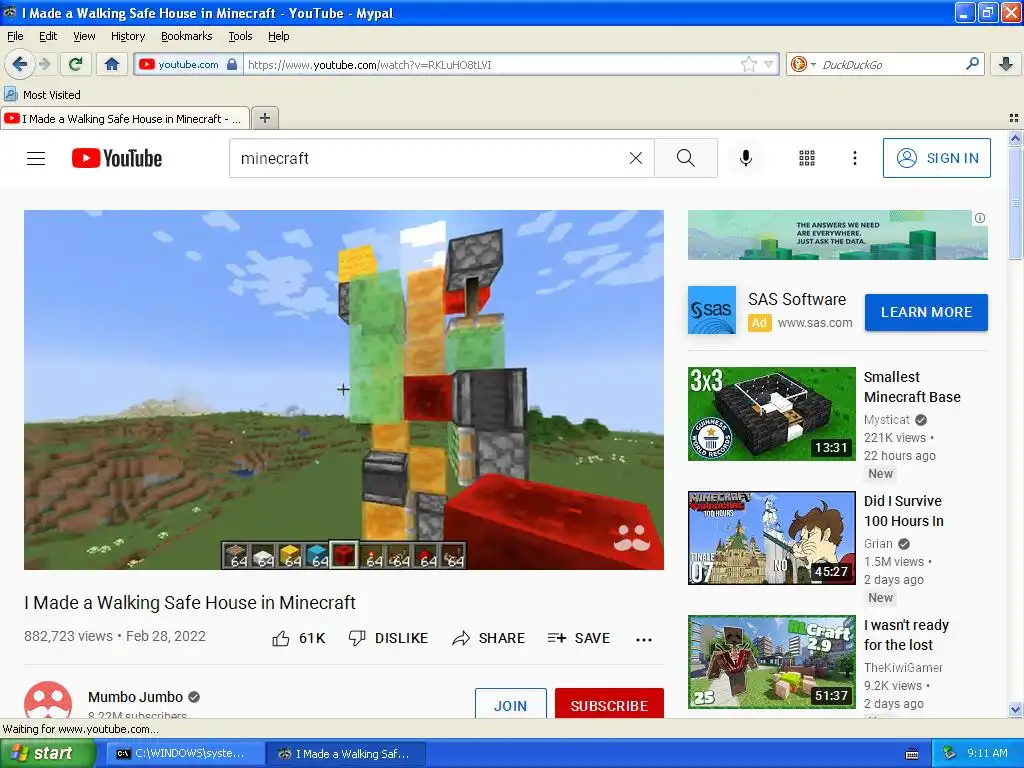
Task: Go back with the browser back arrow
Action: pos(19,64)
